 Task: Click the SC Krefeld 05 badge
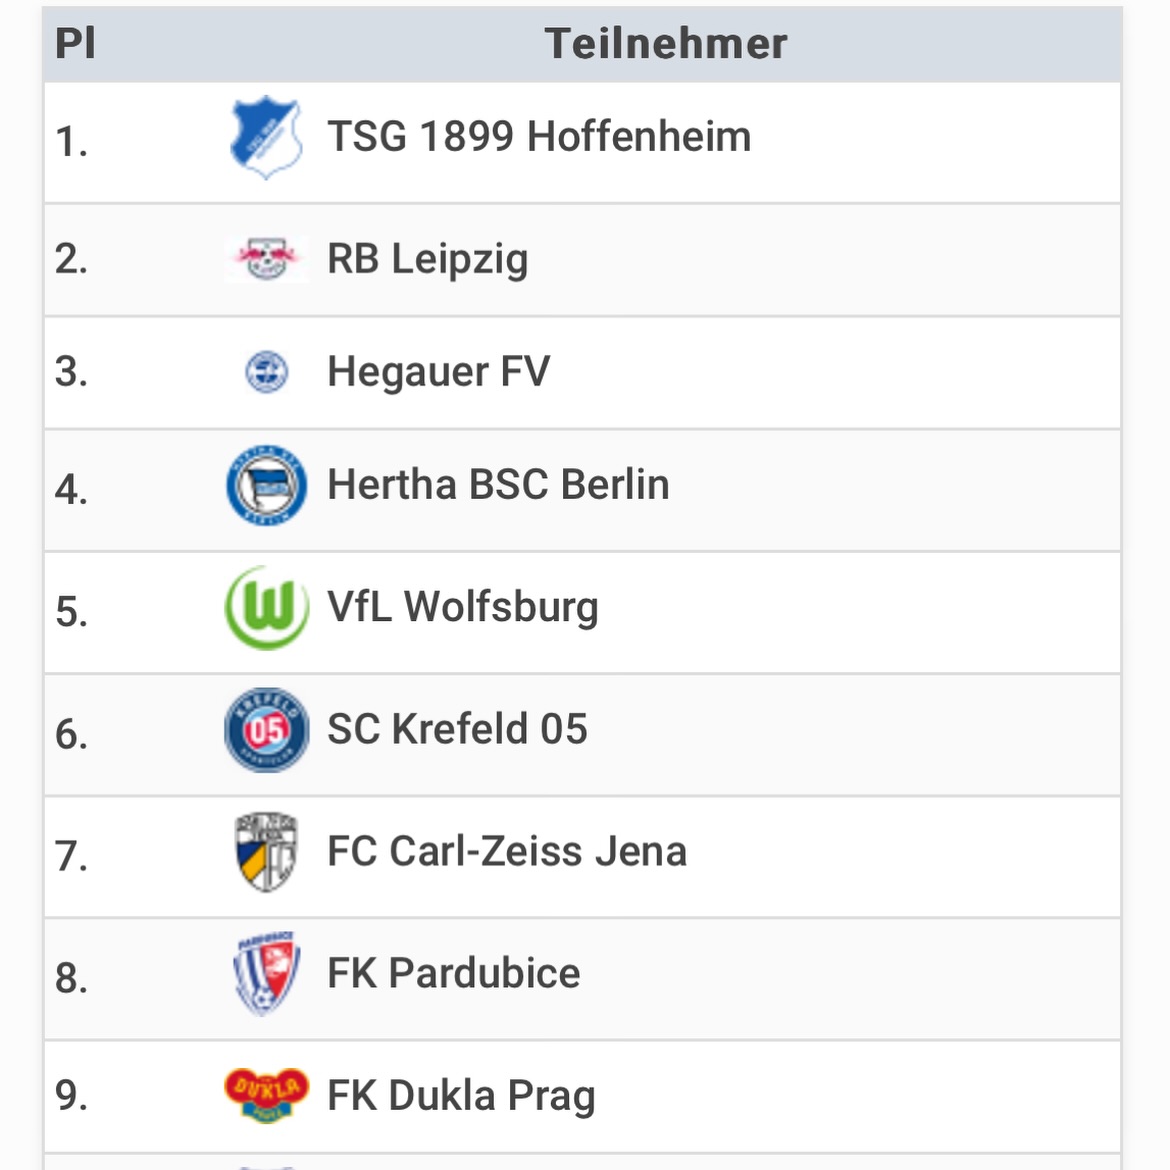[266, 730]
